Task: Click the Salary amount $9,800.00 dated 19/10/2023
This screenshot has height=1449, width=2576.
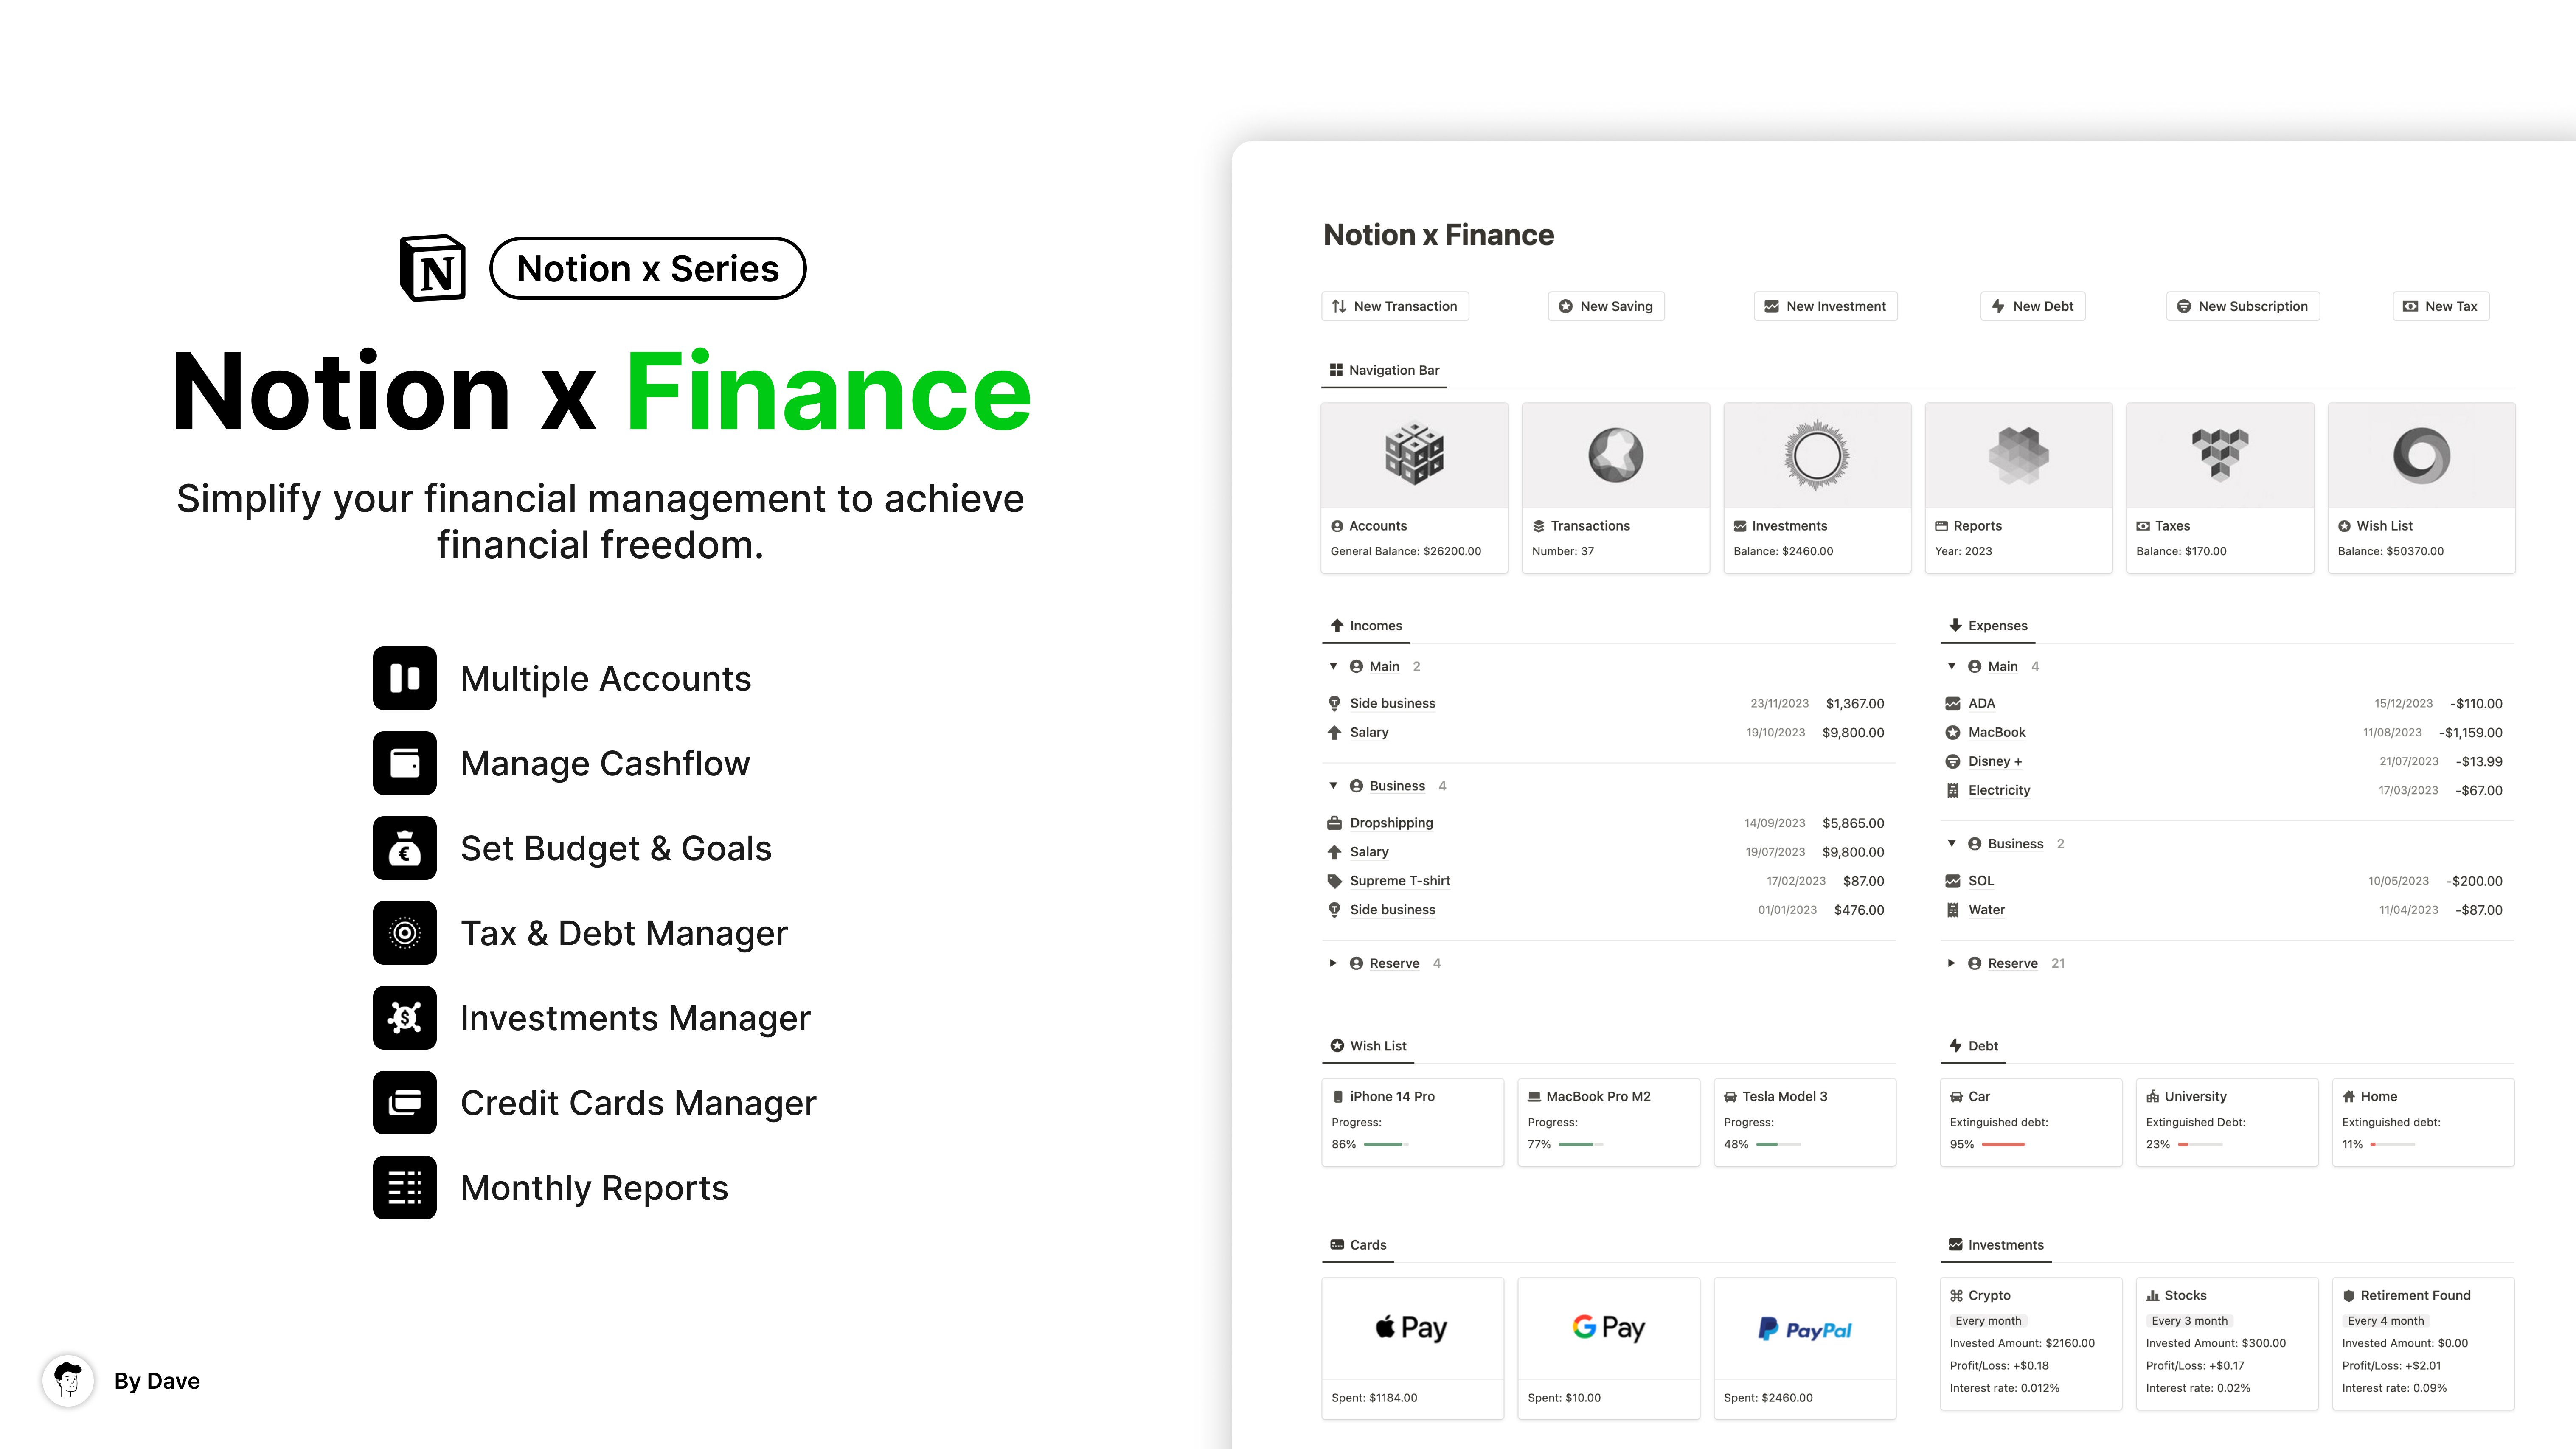Action: [1853, 732]
